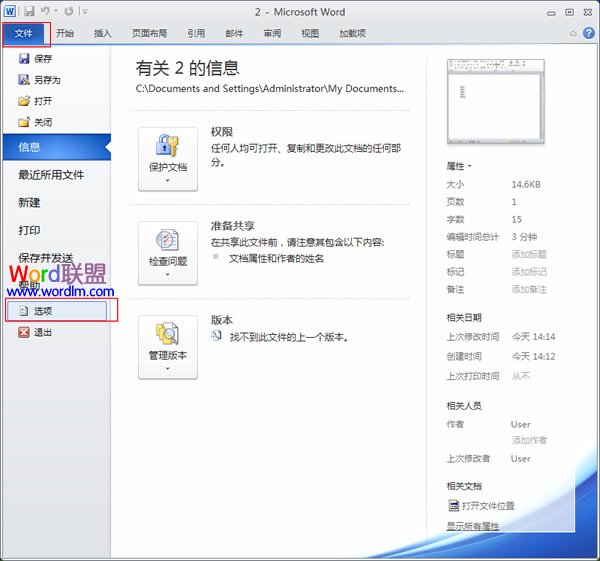Open 最近所用文件 list
Screen dimensions: 600x561
point(51,175)
